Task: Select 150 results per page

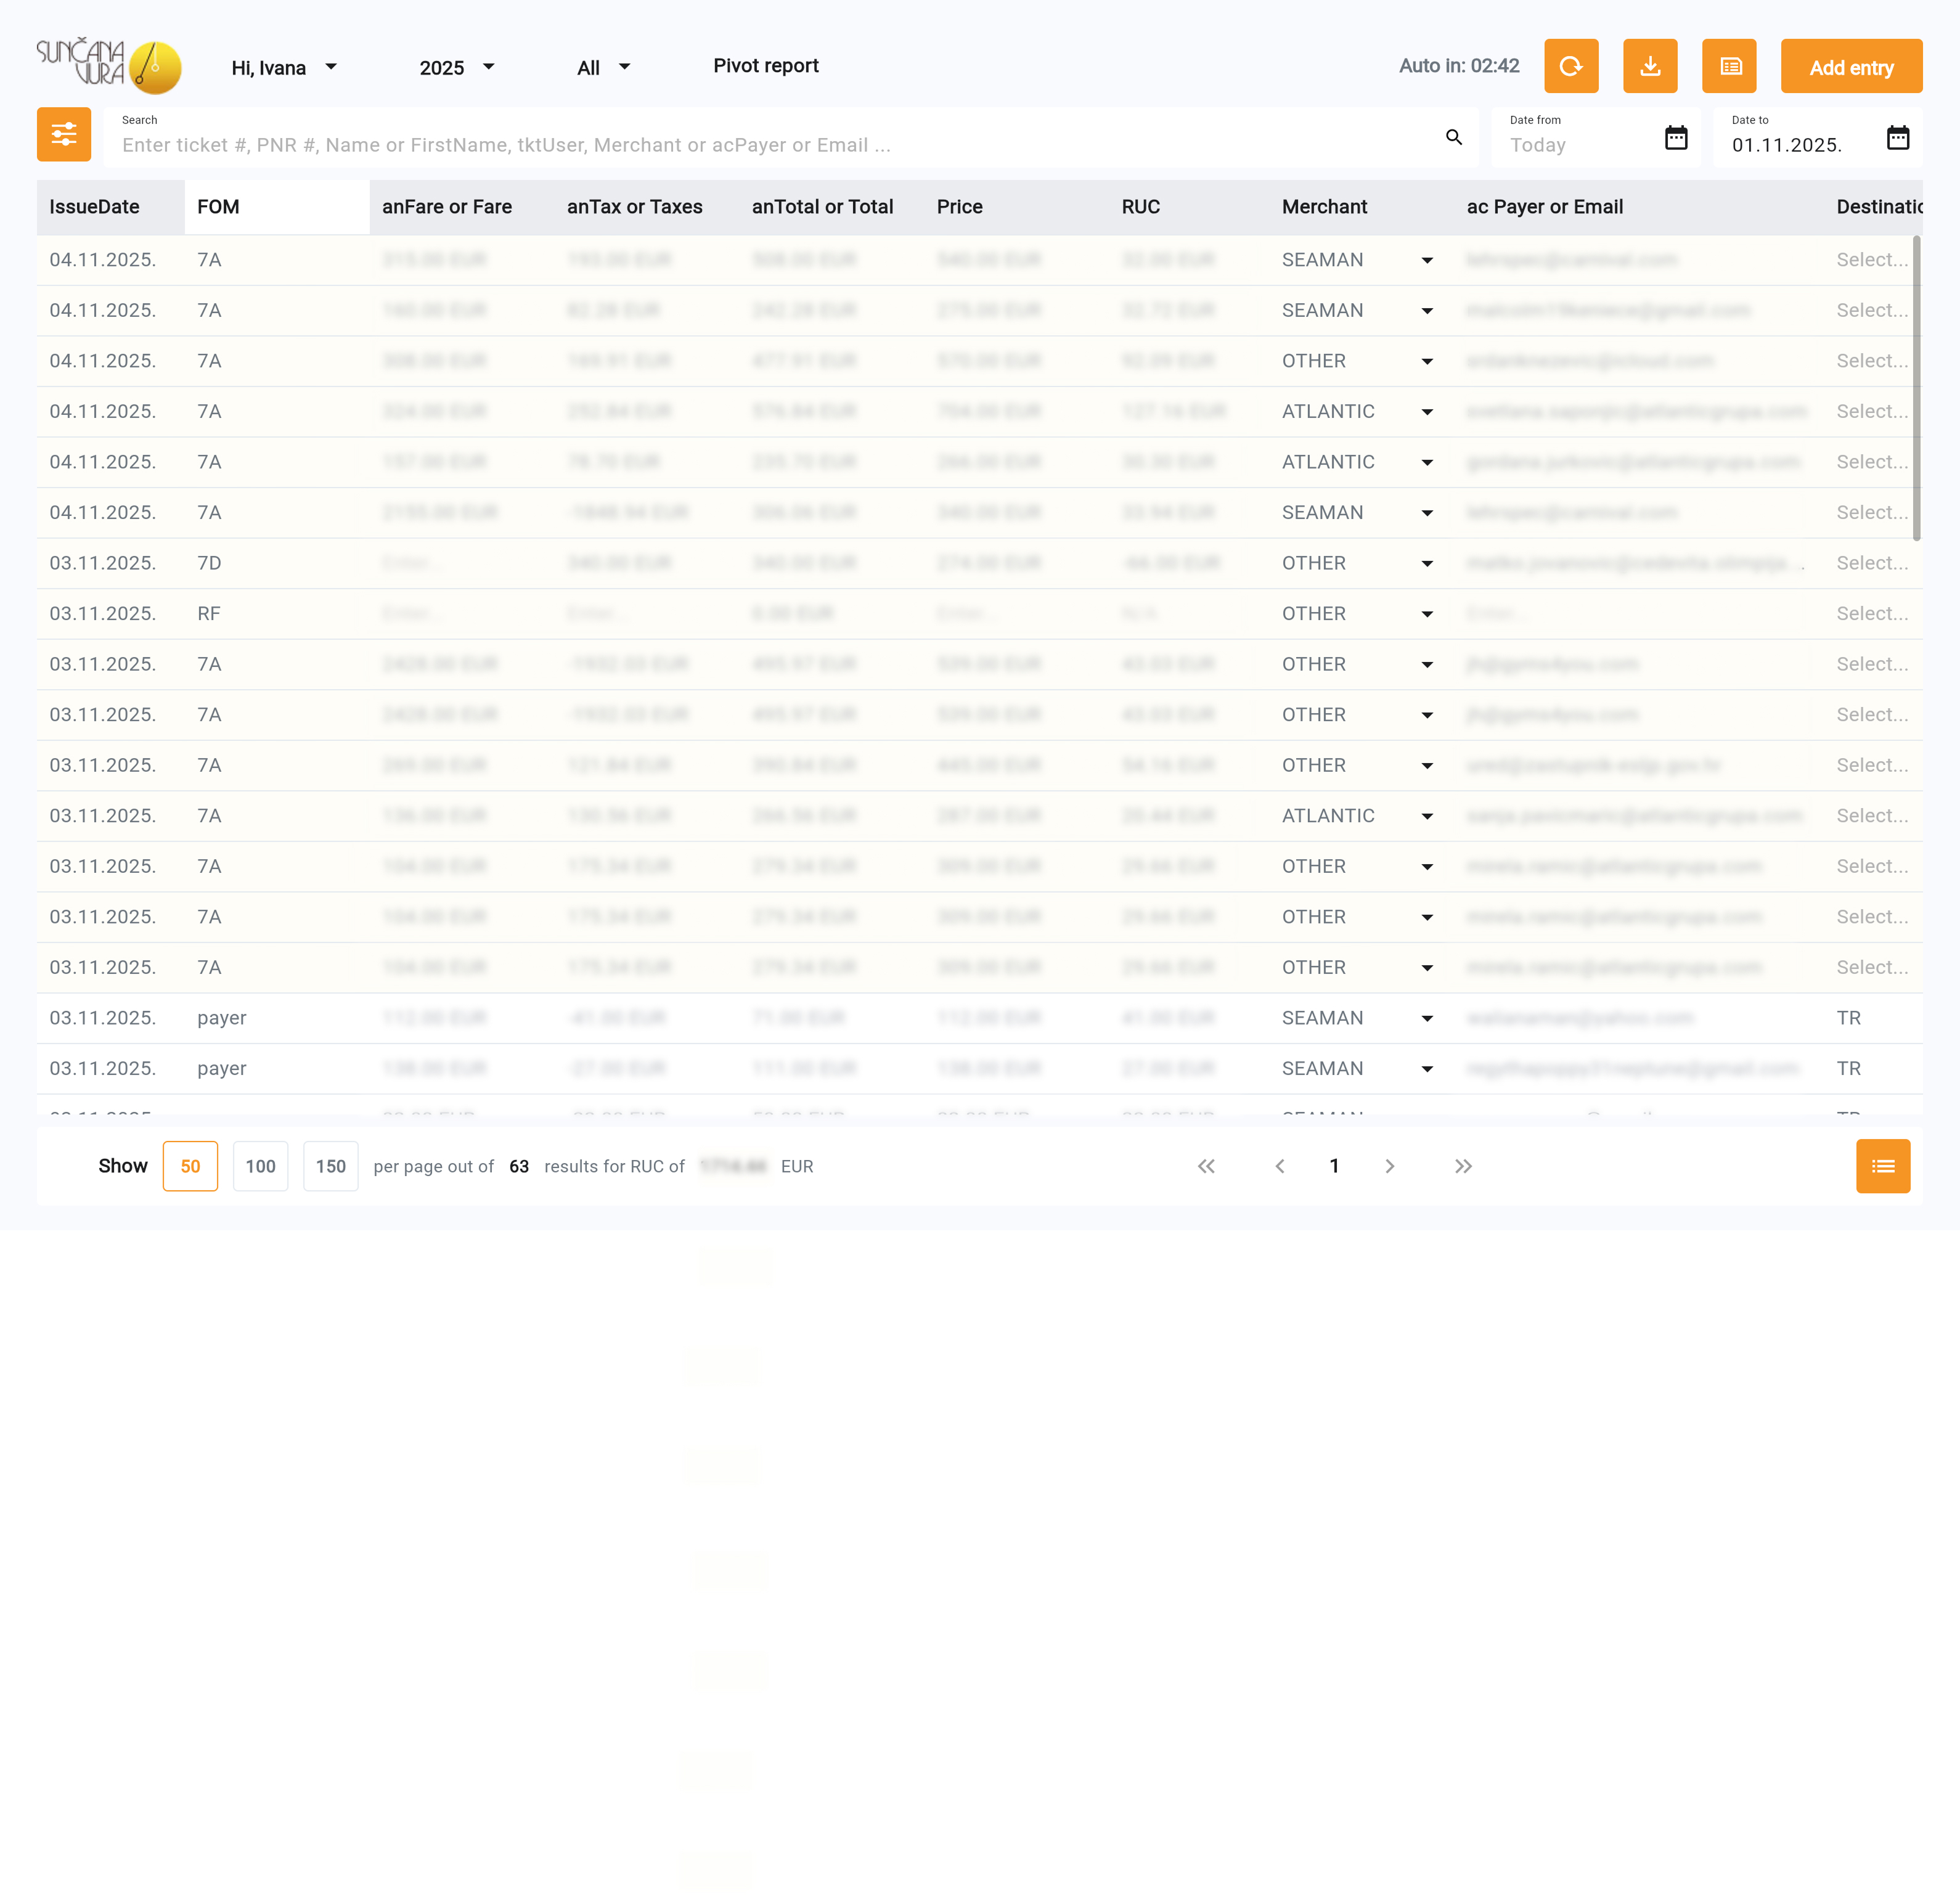Action: pos(330,1166)
